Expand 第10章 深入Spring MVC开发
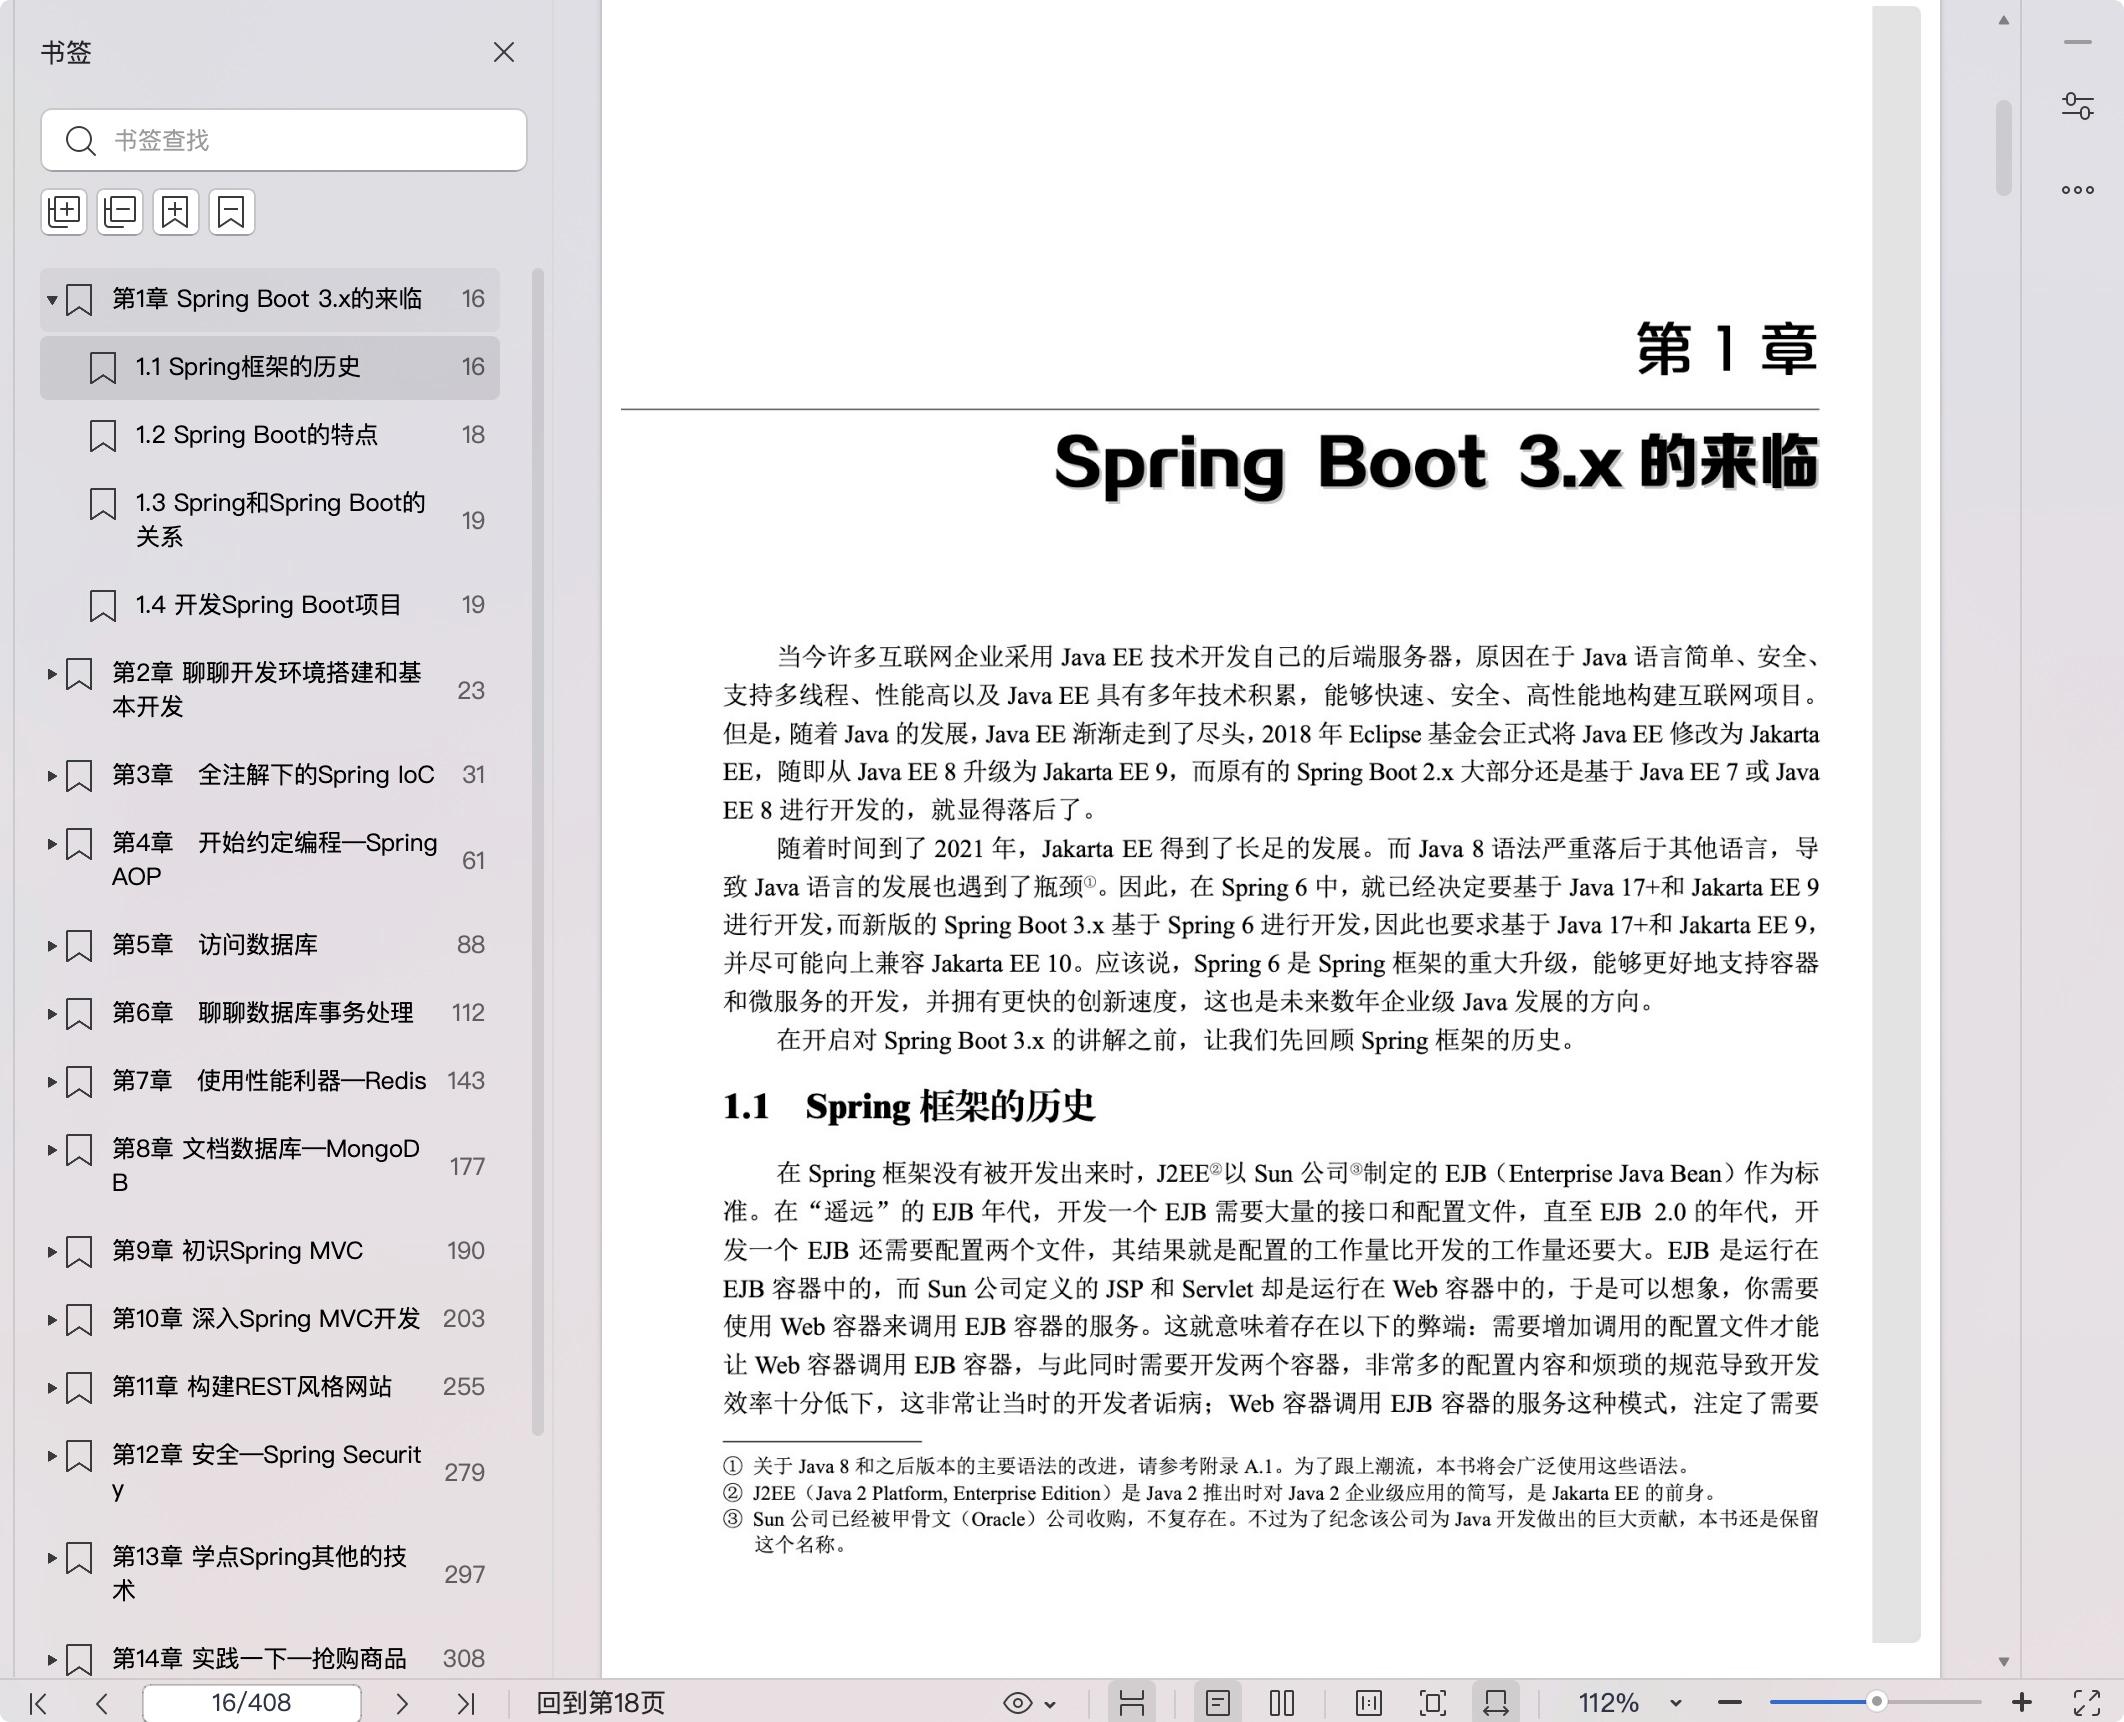 click(52, 1319)
